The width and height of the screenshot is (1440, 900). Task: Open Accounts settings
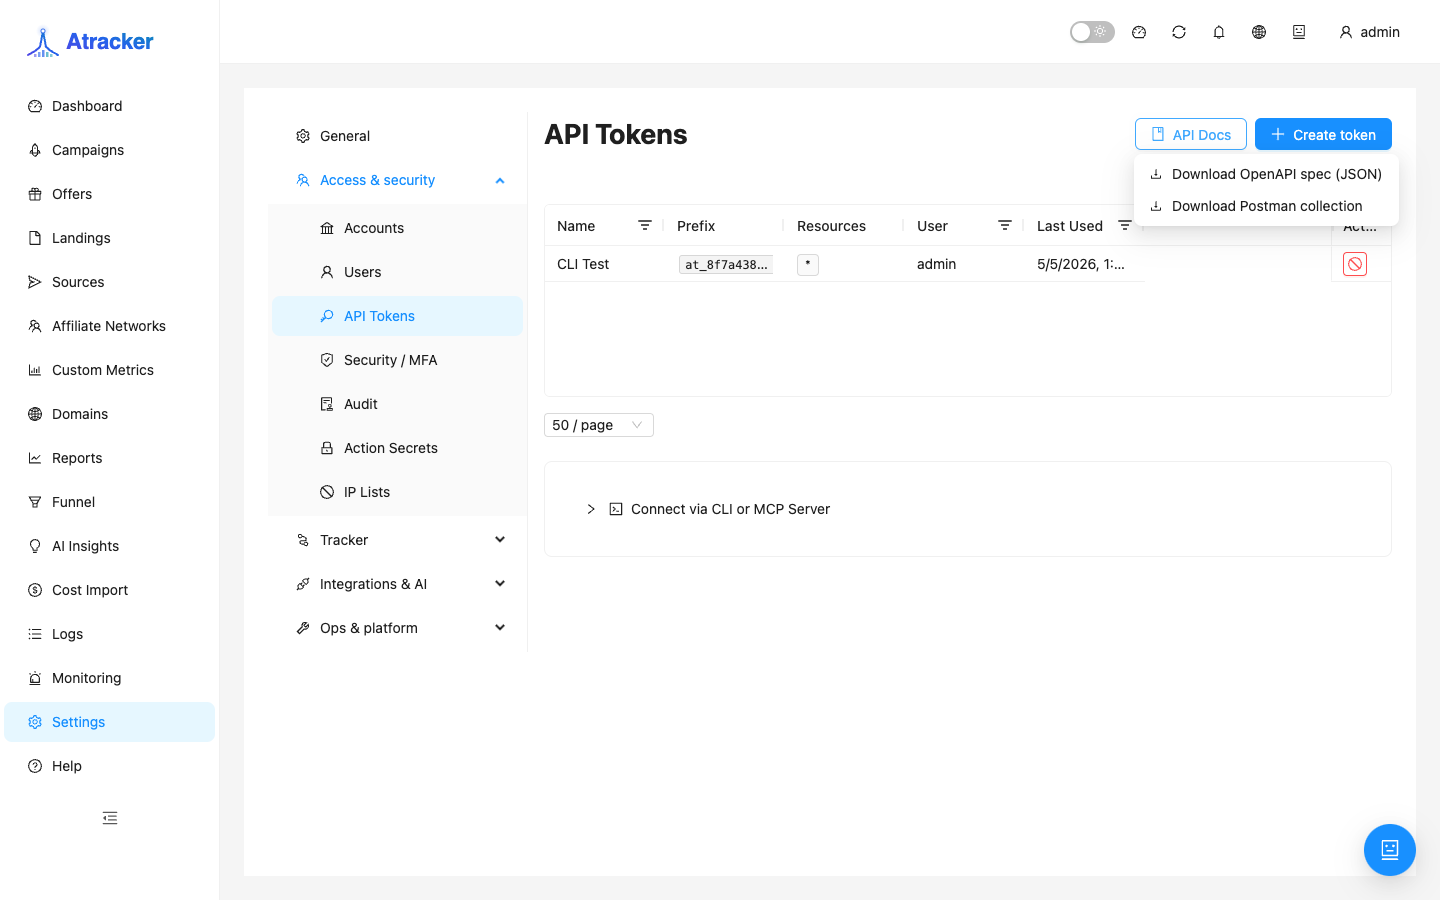[397, 228]
